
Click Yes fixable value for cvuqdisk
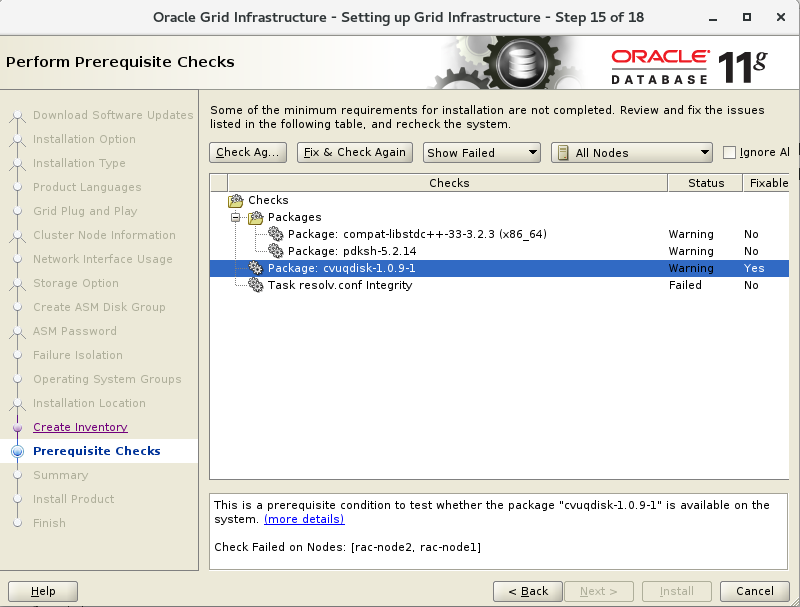point(754,268)
